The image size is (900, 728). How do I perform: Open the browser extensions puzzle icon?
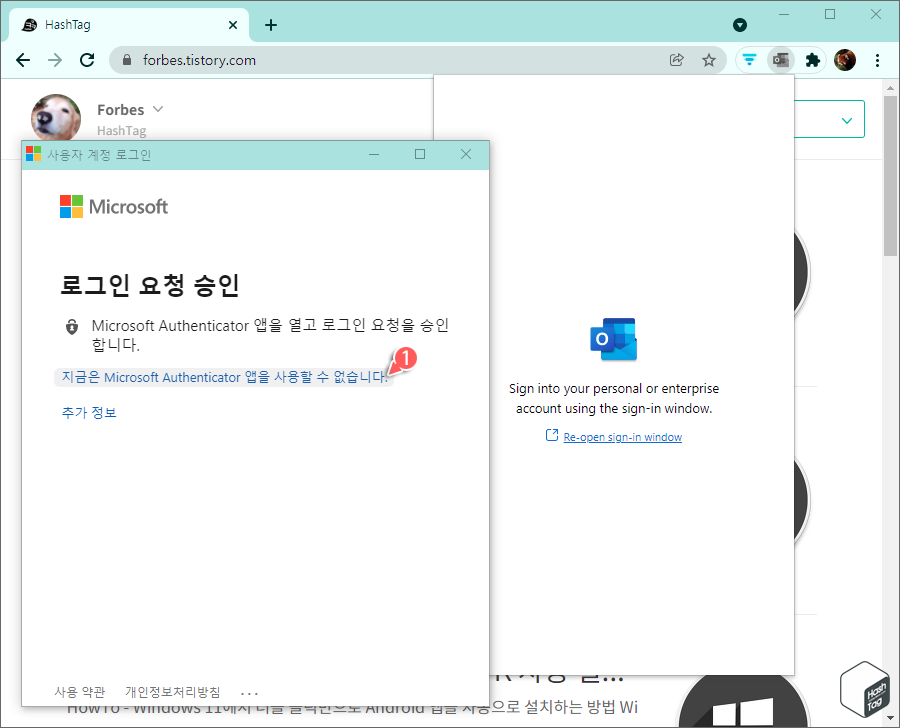813,60
